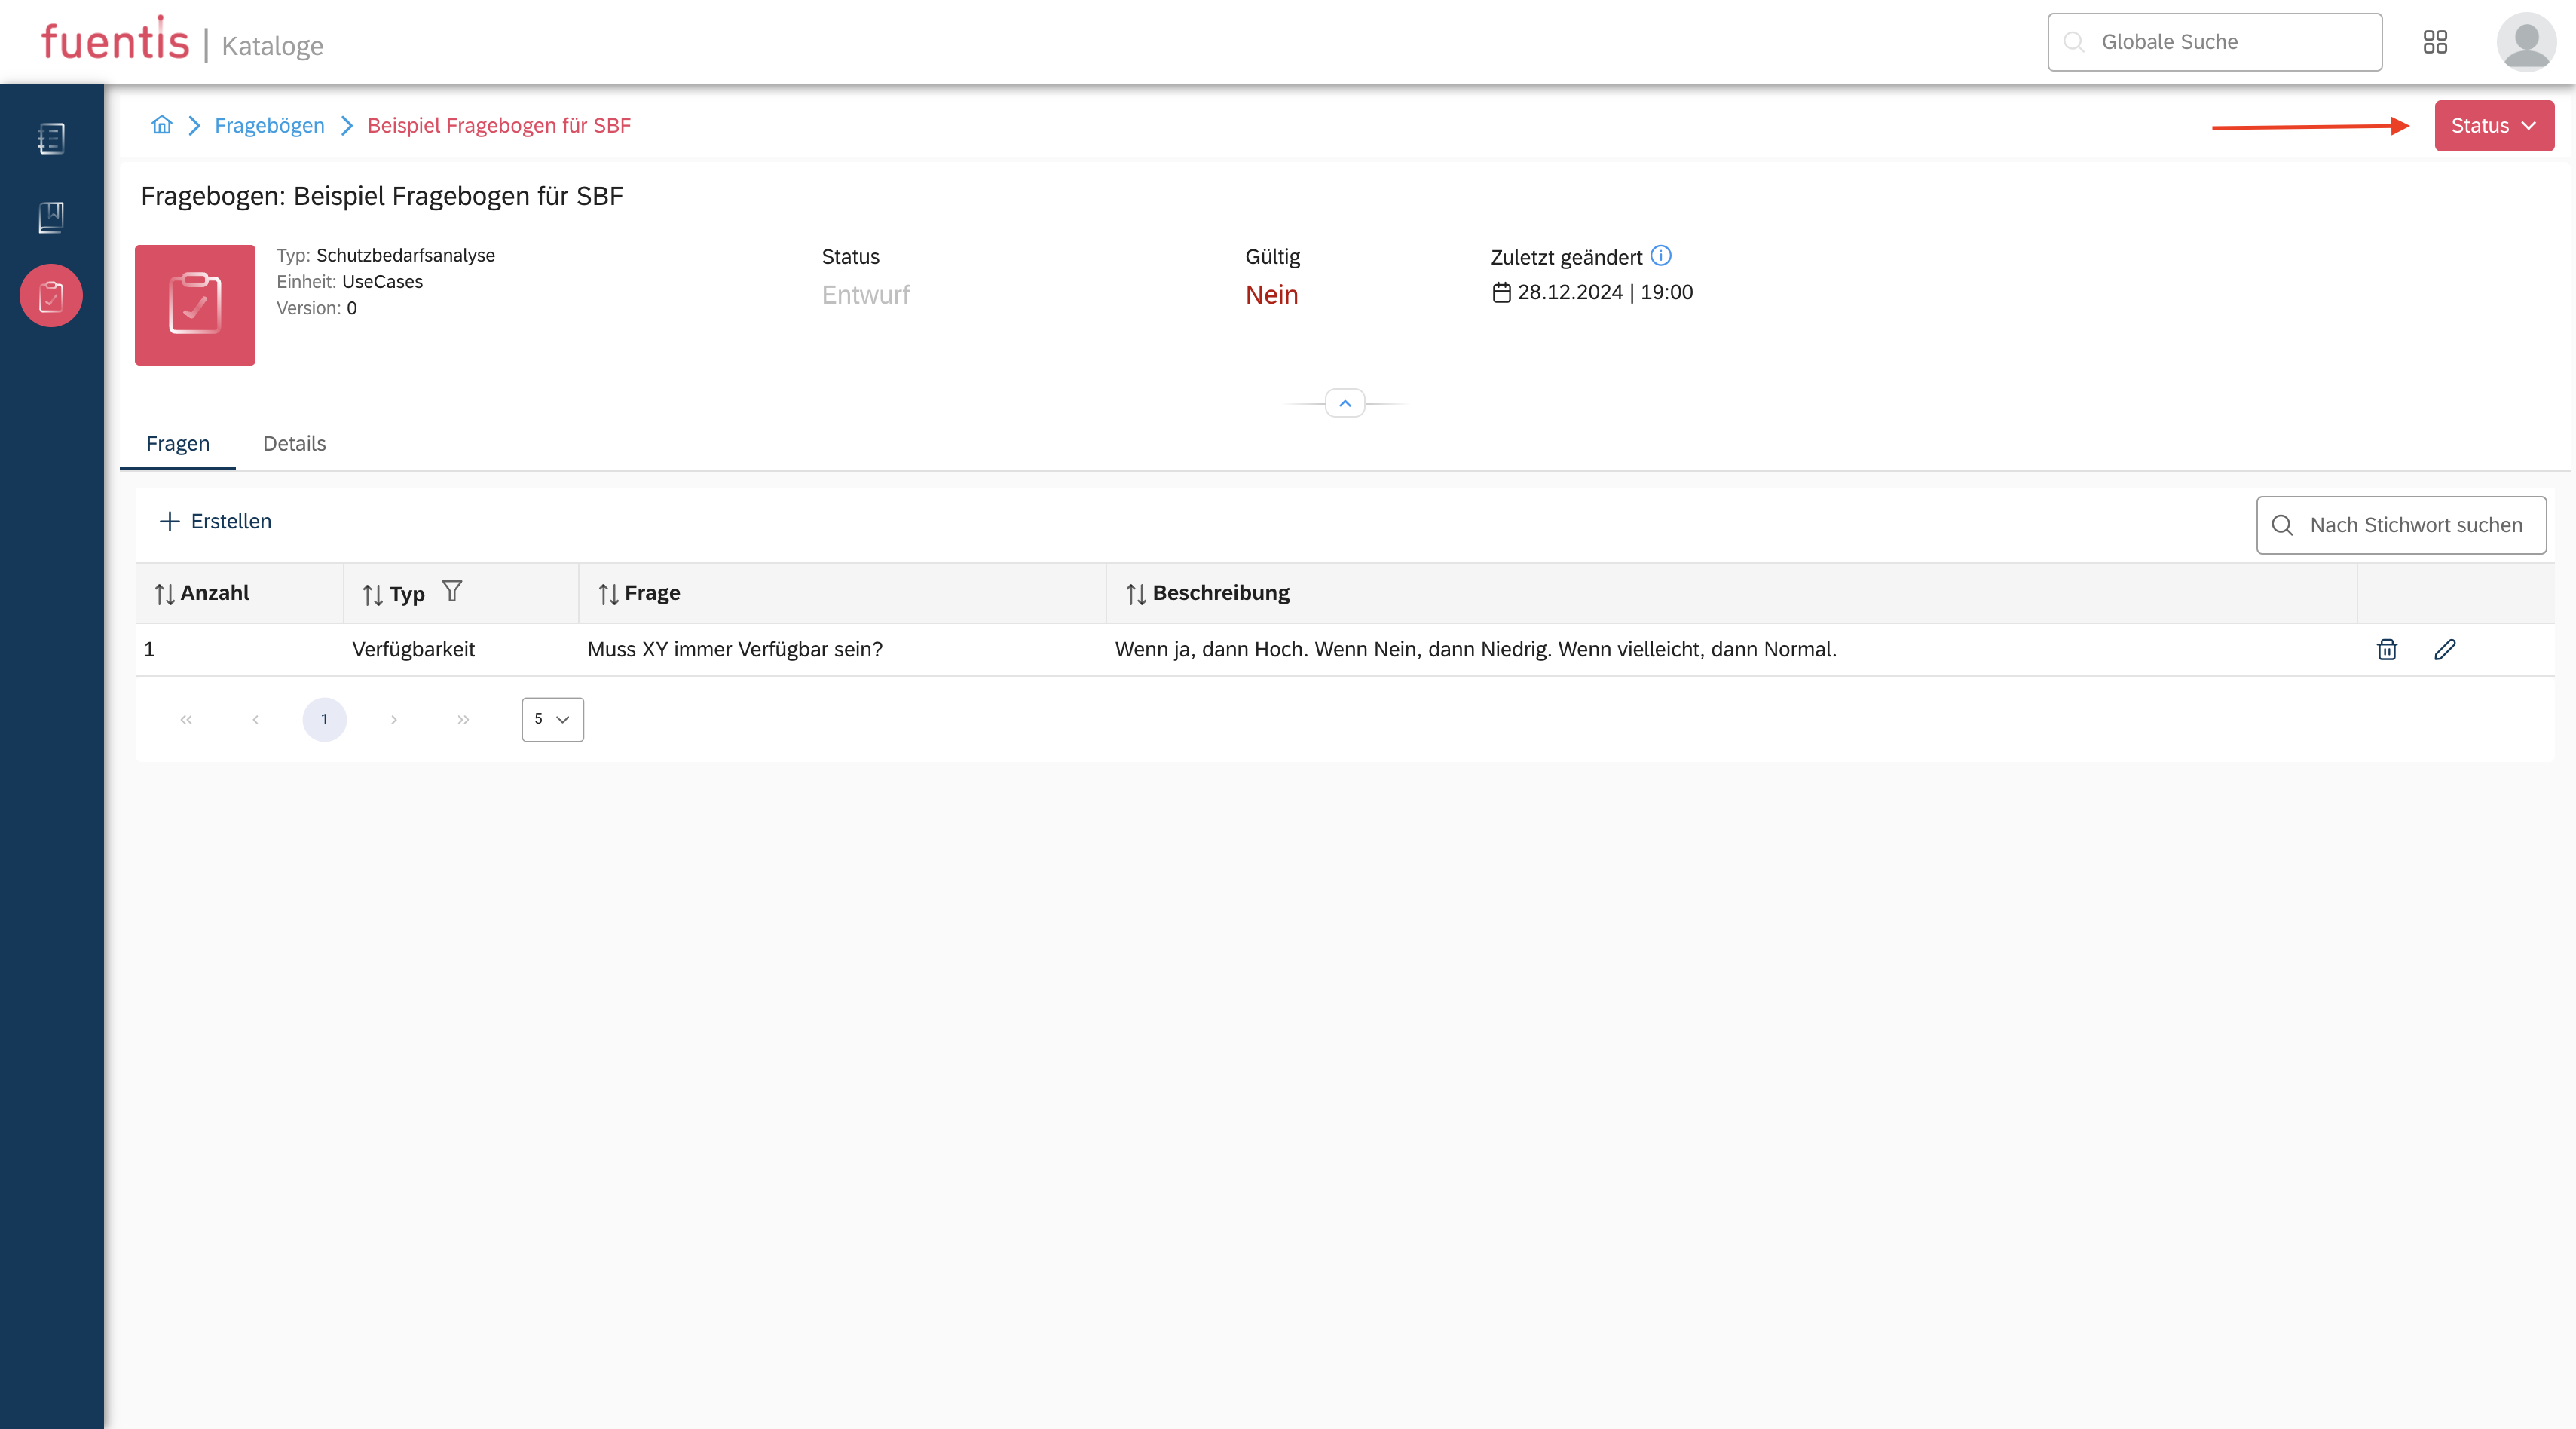
Task: Select the clipboard questionnaire sidebar icon
Action: click(51, 296)
